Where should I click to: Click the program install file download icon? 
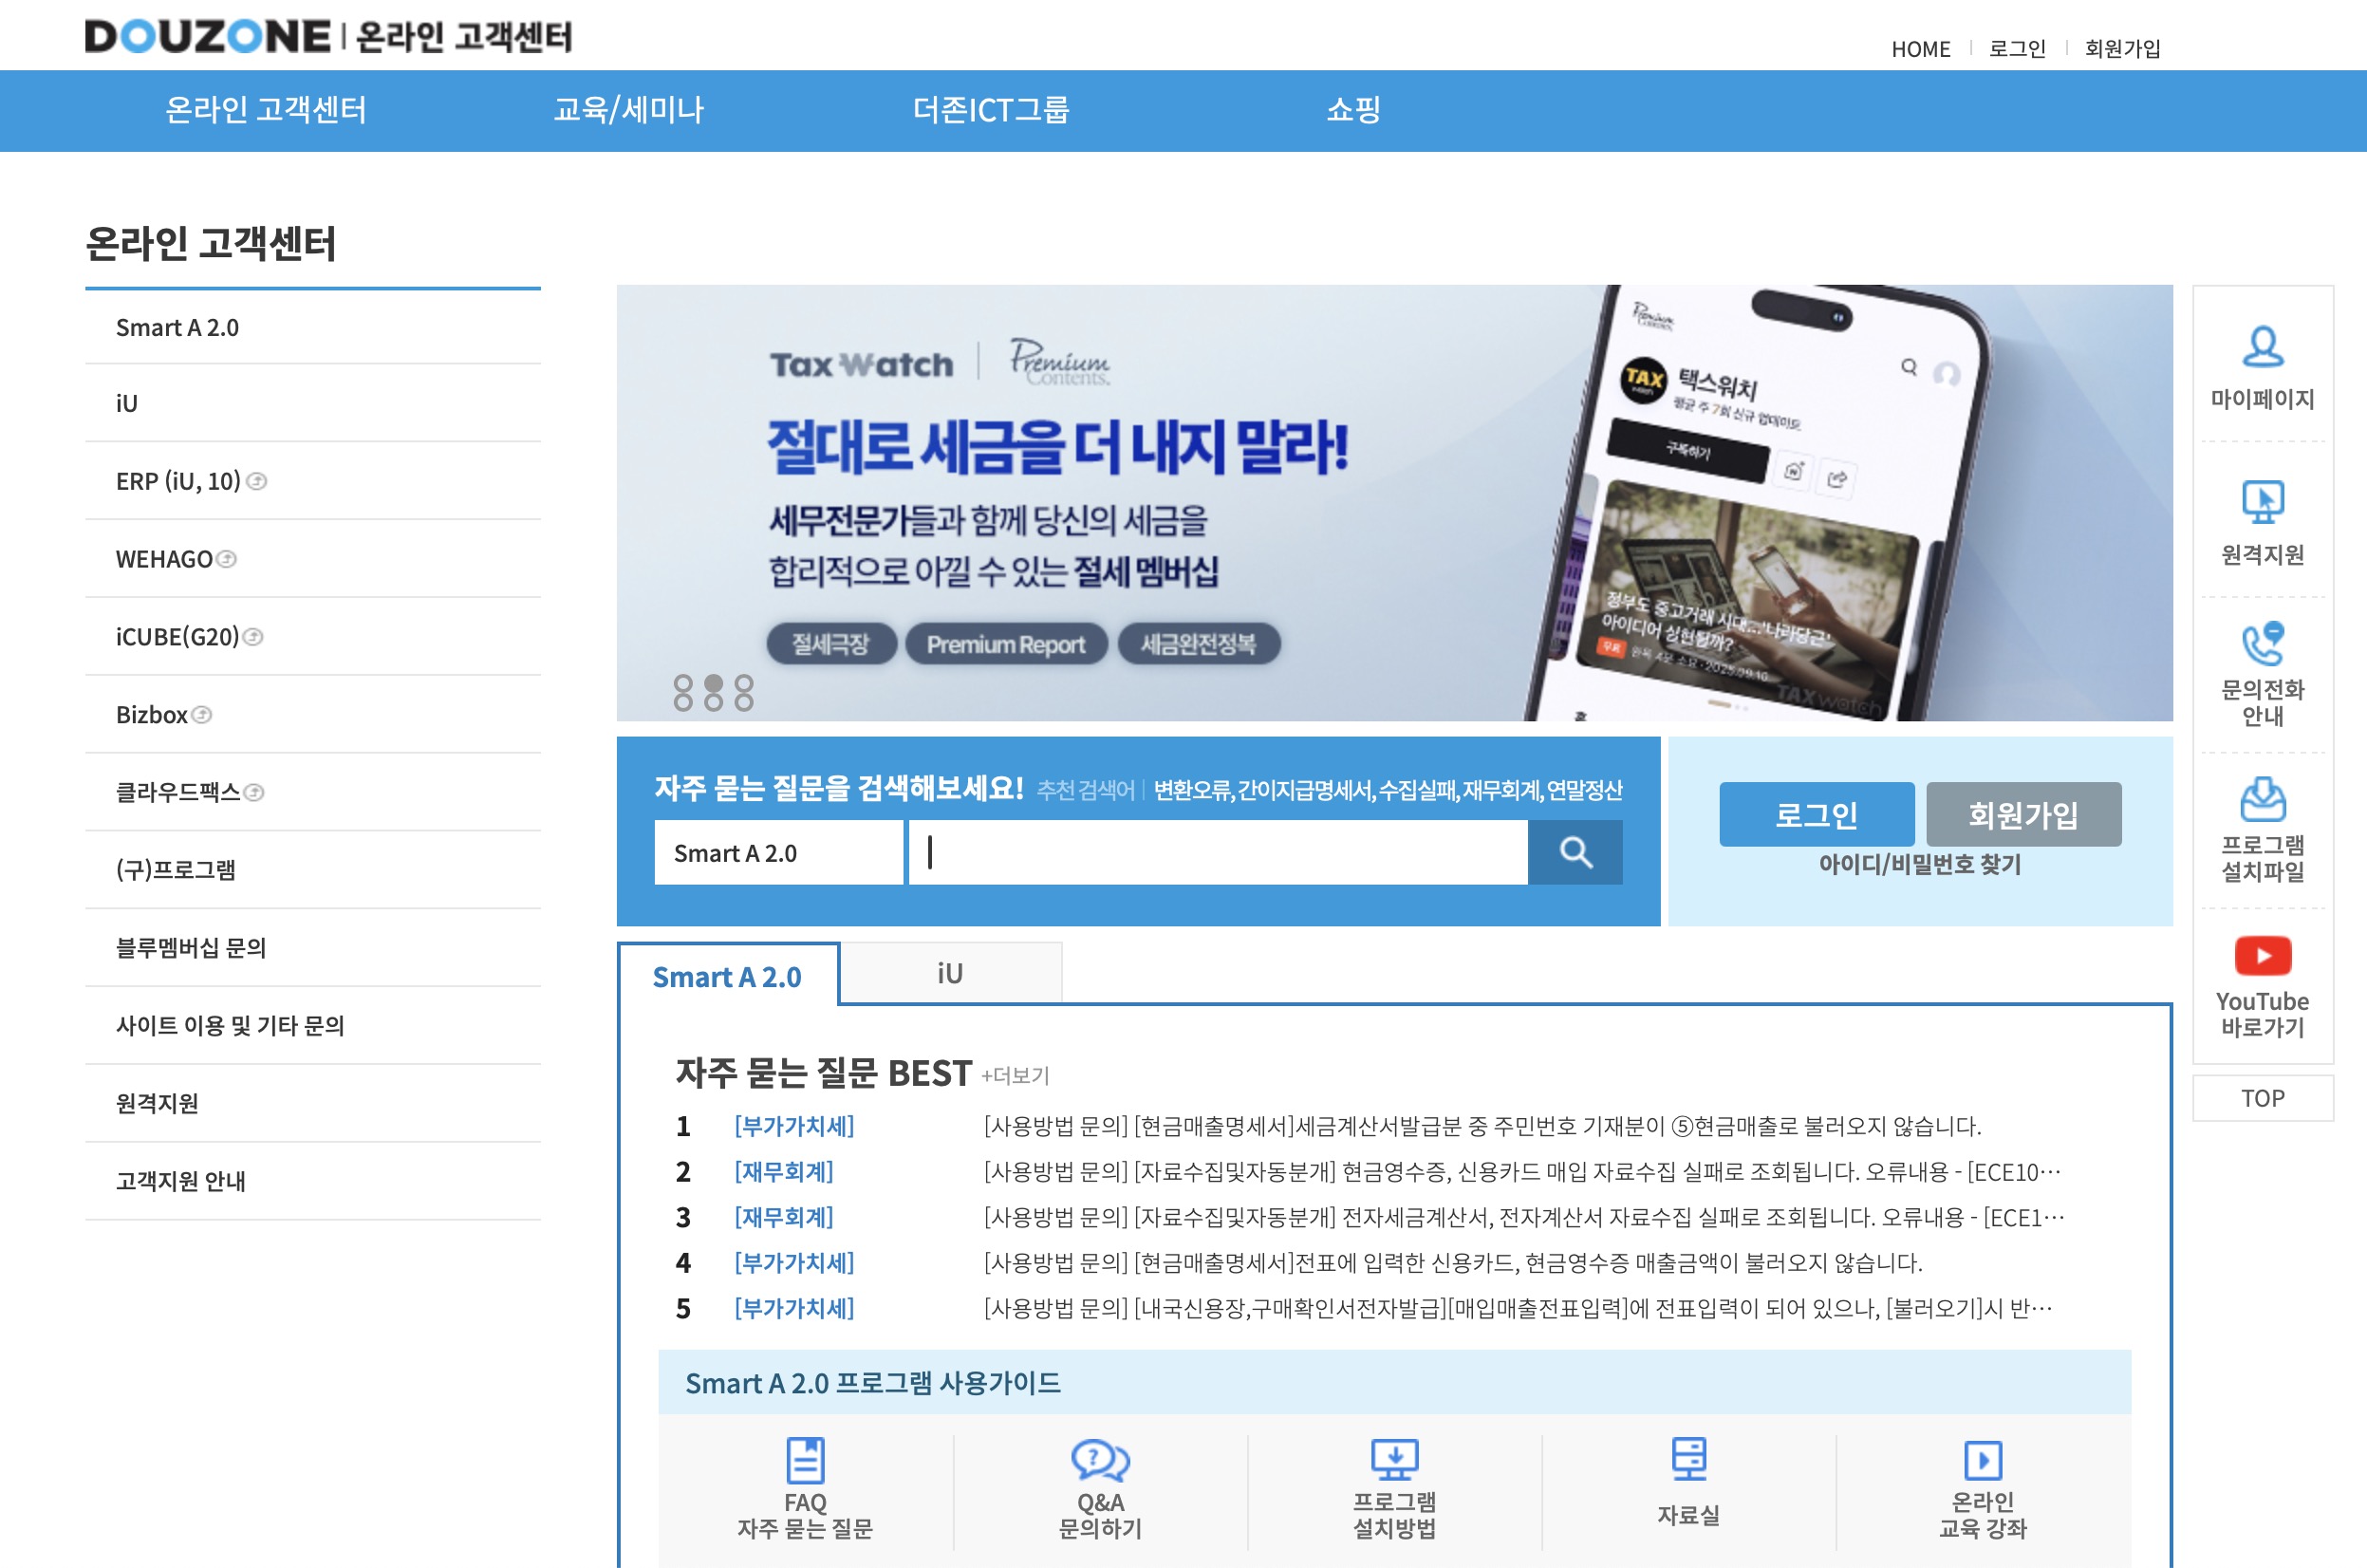coord(2262,799)
